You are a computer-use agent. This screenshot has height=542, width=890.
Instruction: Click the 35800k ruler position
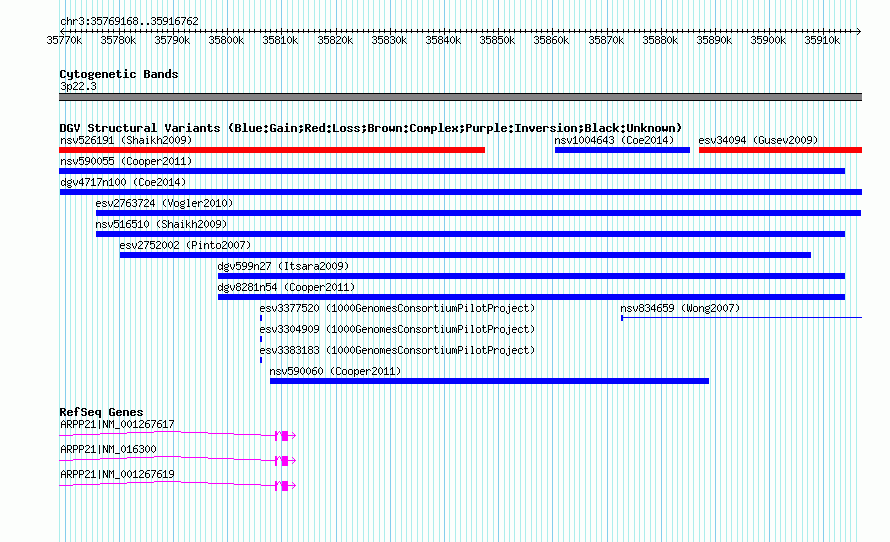226,40
